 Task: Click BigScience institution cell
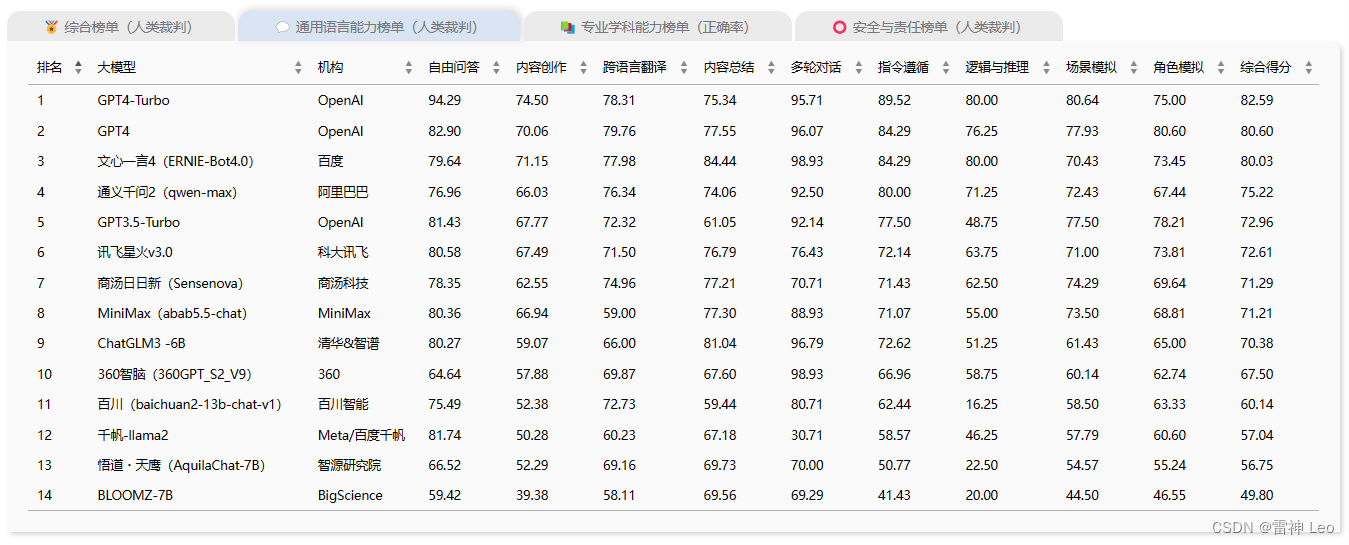tap(350, 495)
